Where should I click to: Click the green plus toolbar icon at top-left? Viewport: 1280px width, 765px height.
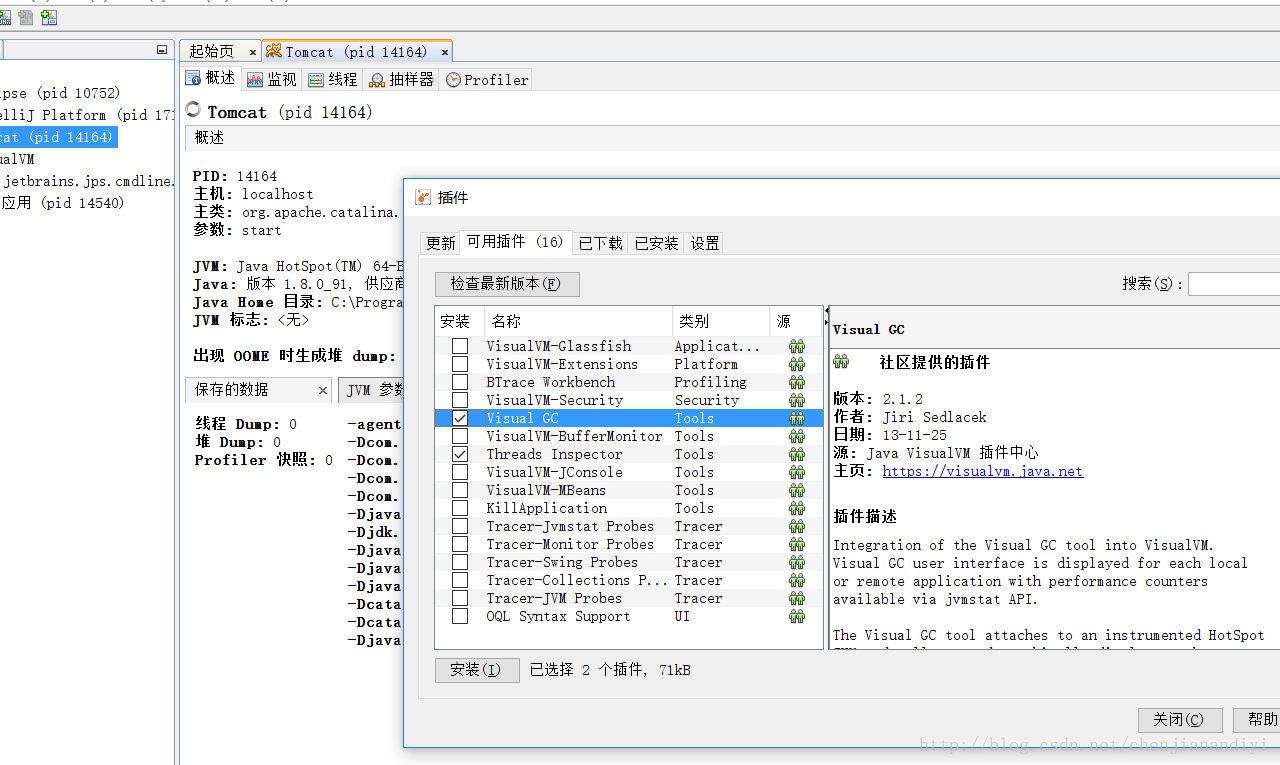click(49, 17)
